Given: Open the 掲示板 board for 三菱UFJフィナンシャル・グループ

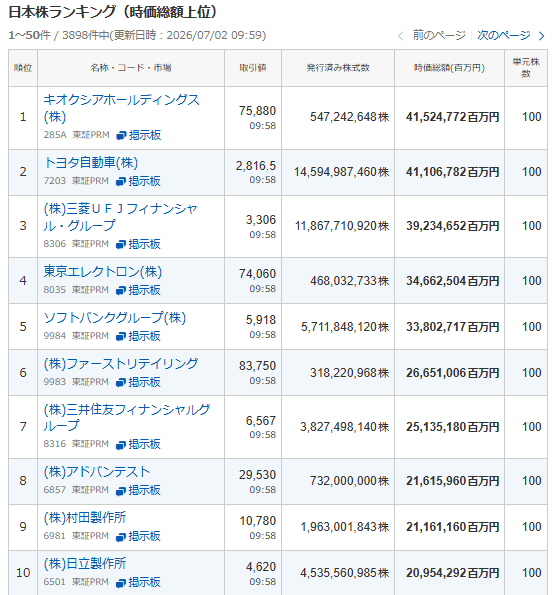Looking at the screenshot, I should click(138, 244).
